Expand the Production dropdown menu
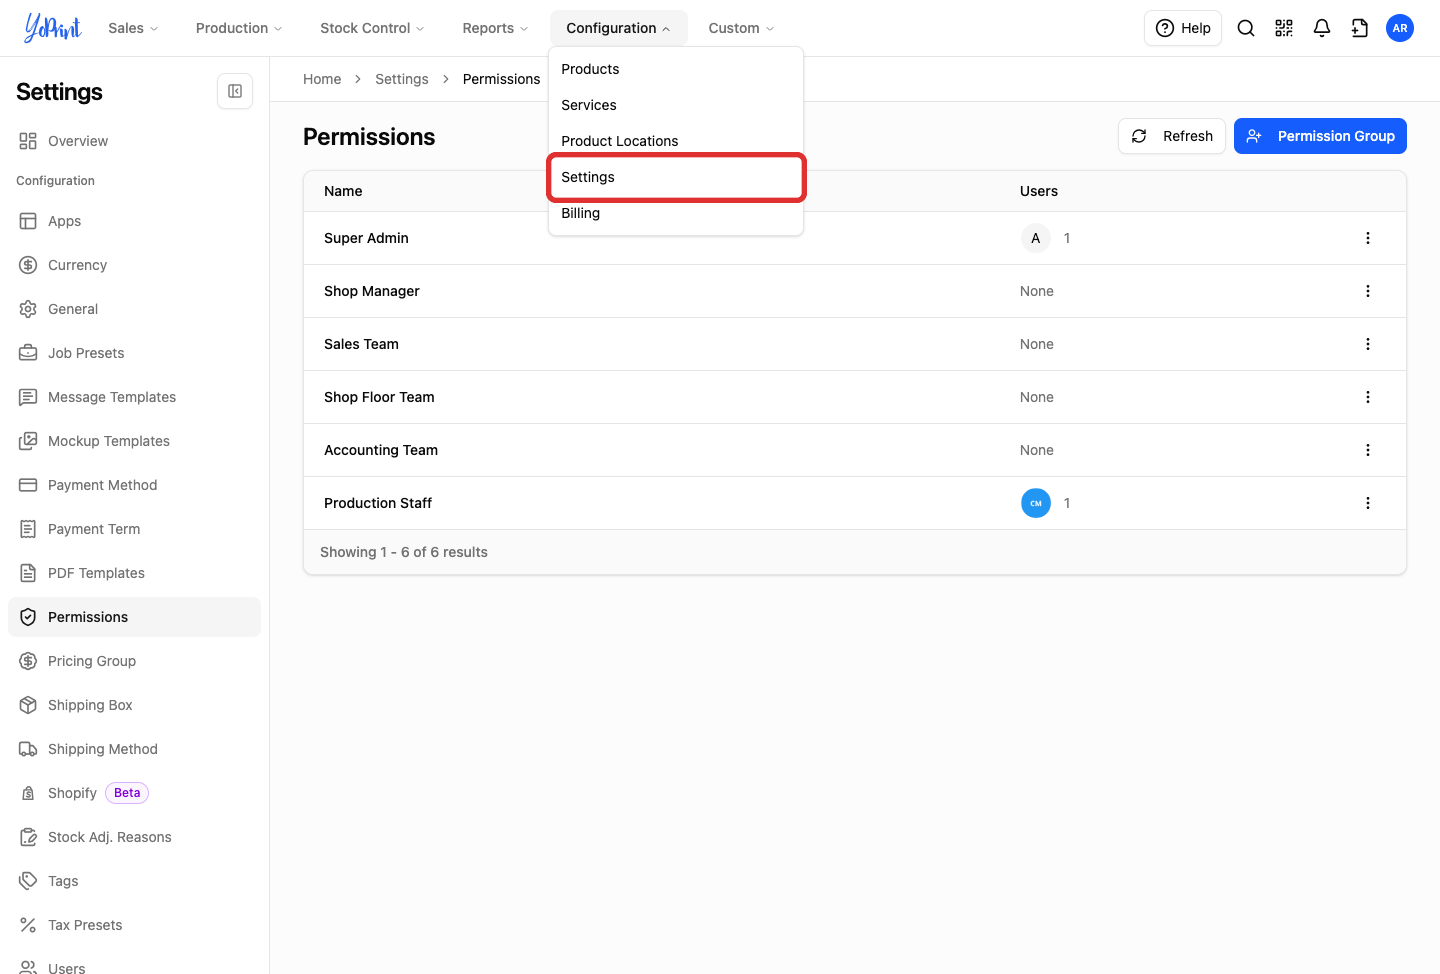This screenshot has width=1440, height=974. point(239,28)
